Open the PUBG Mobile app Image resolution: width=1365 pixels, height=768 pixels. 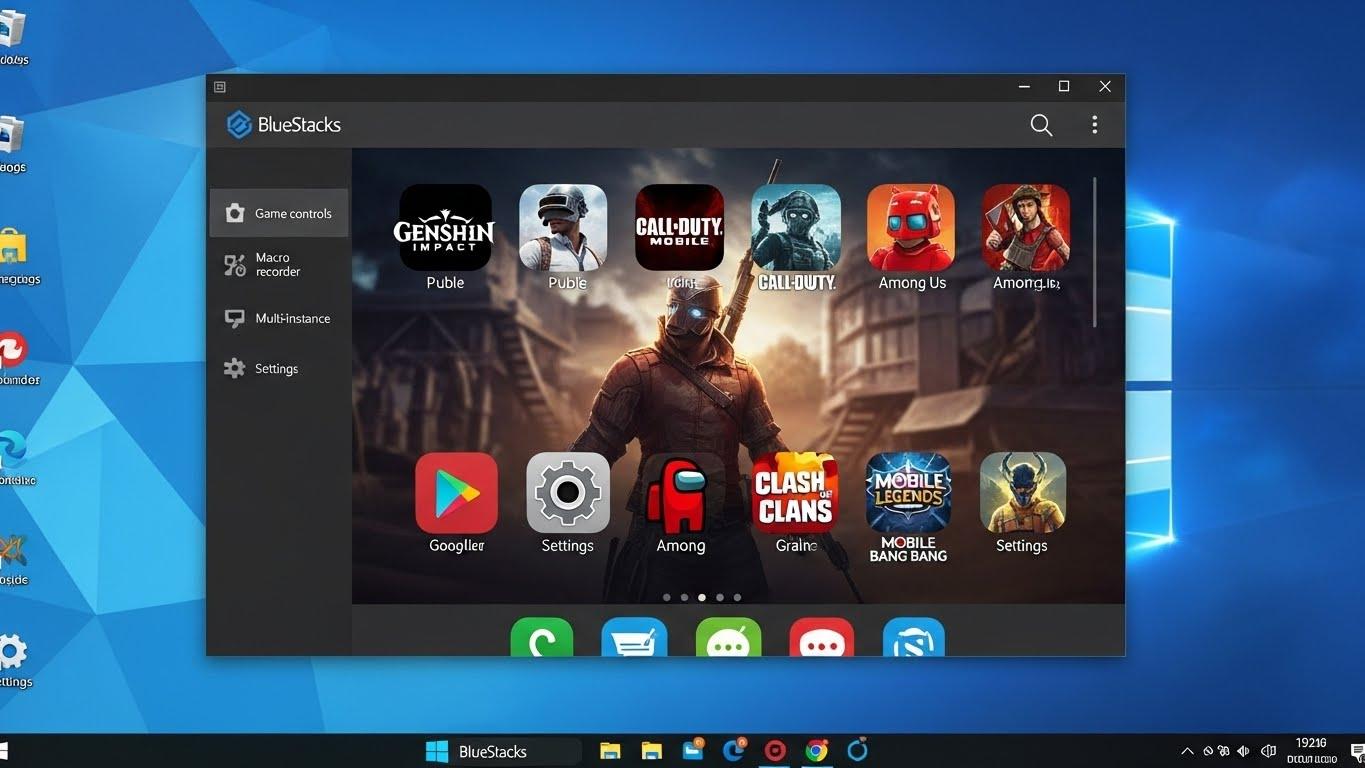tap(564, 228)
